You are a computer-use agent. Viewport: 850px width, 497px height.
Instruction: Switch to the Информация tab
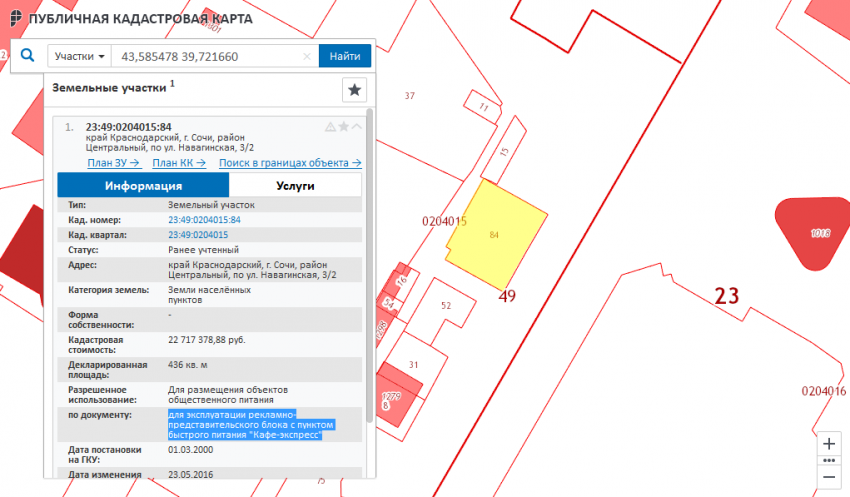click(x=143, y=185)
